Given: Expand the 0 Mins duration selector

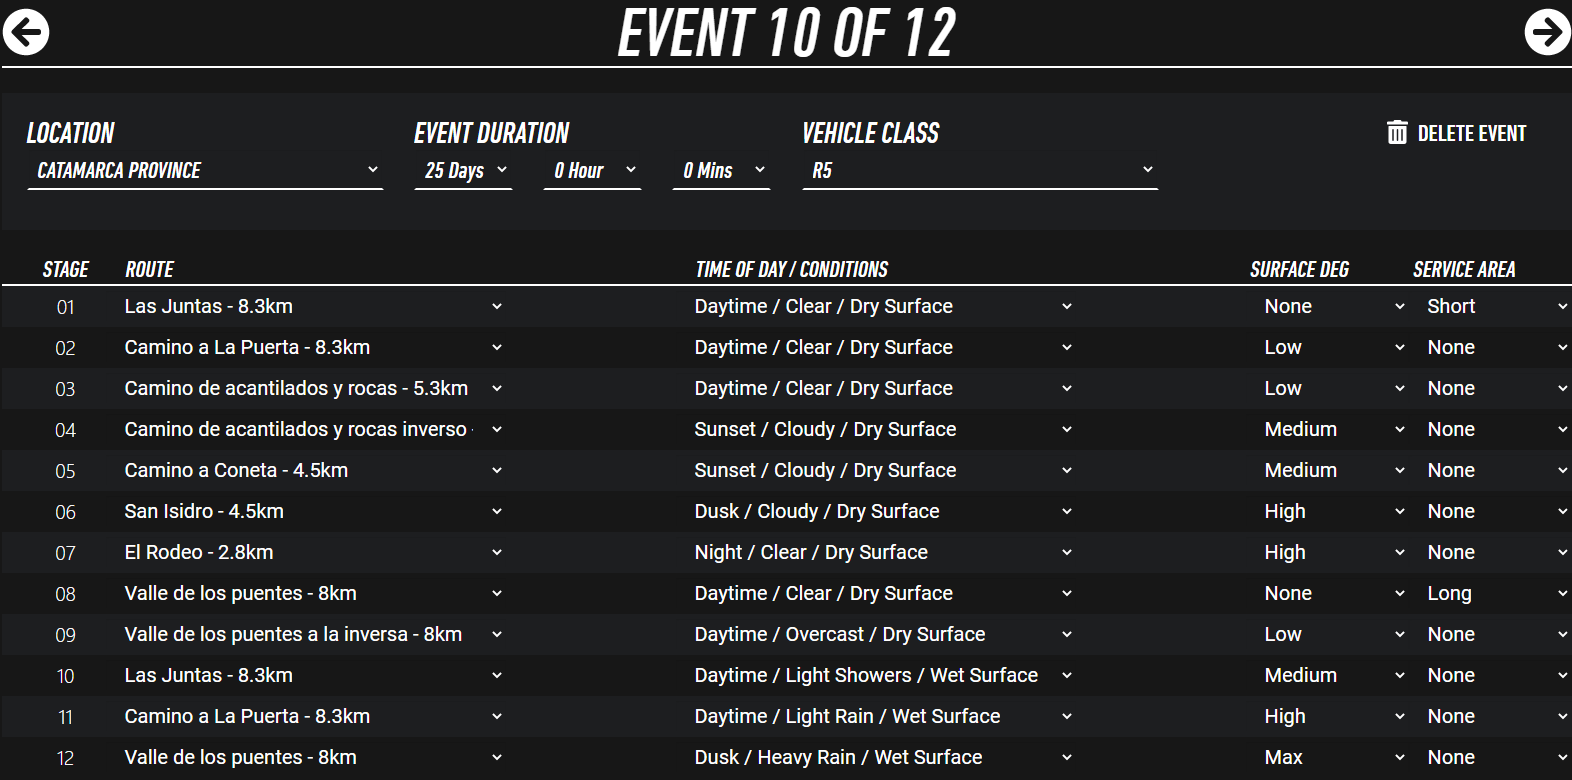Looking at the screenshot, I should [x=721, y=171].
